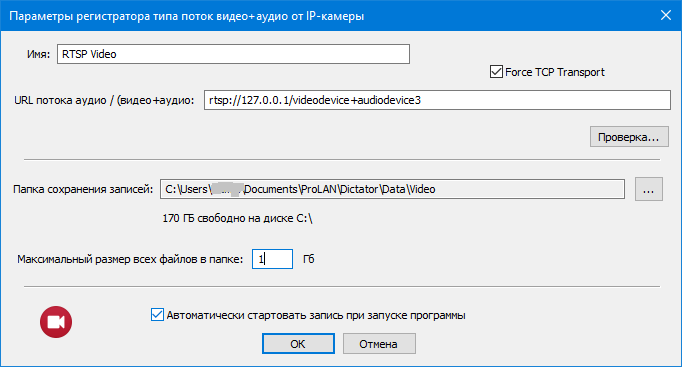This screenshot has width=682, height=367.
Task: Open folder browser with the ... button
Action: [649, 189]
